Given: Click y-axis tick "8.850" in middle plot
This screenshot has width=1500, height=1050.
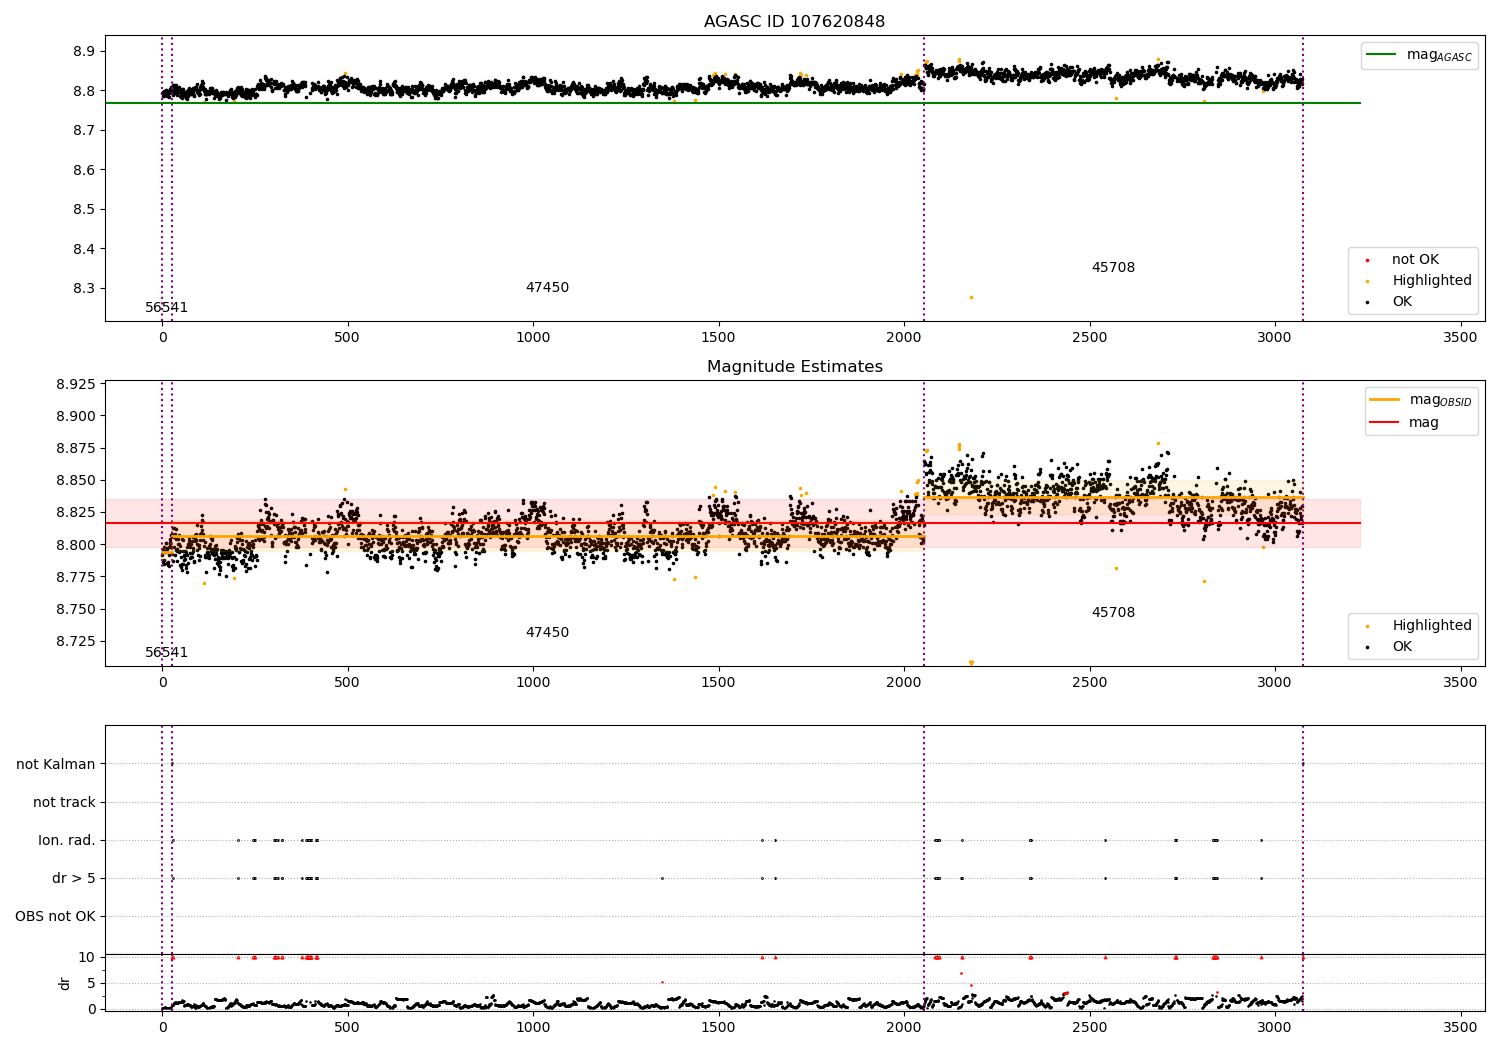Looking at the screenshot, I should click(x=76, y=481).
